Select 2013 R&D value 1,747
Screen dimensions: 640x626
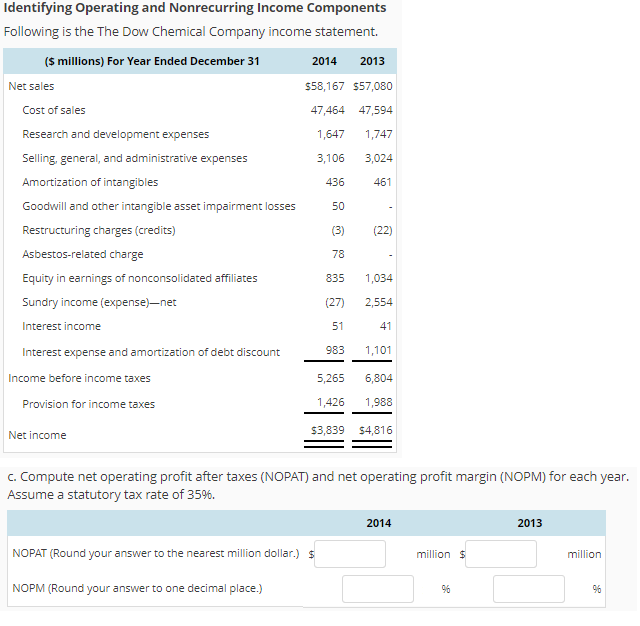click(379, 134)
